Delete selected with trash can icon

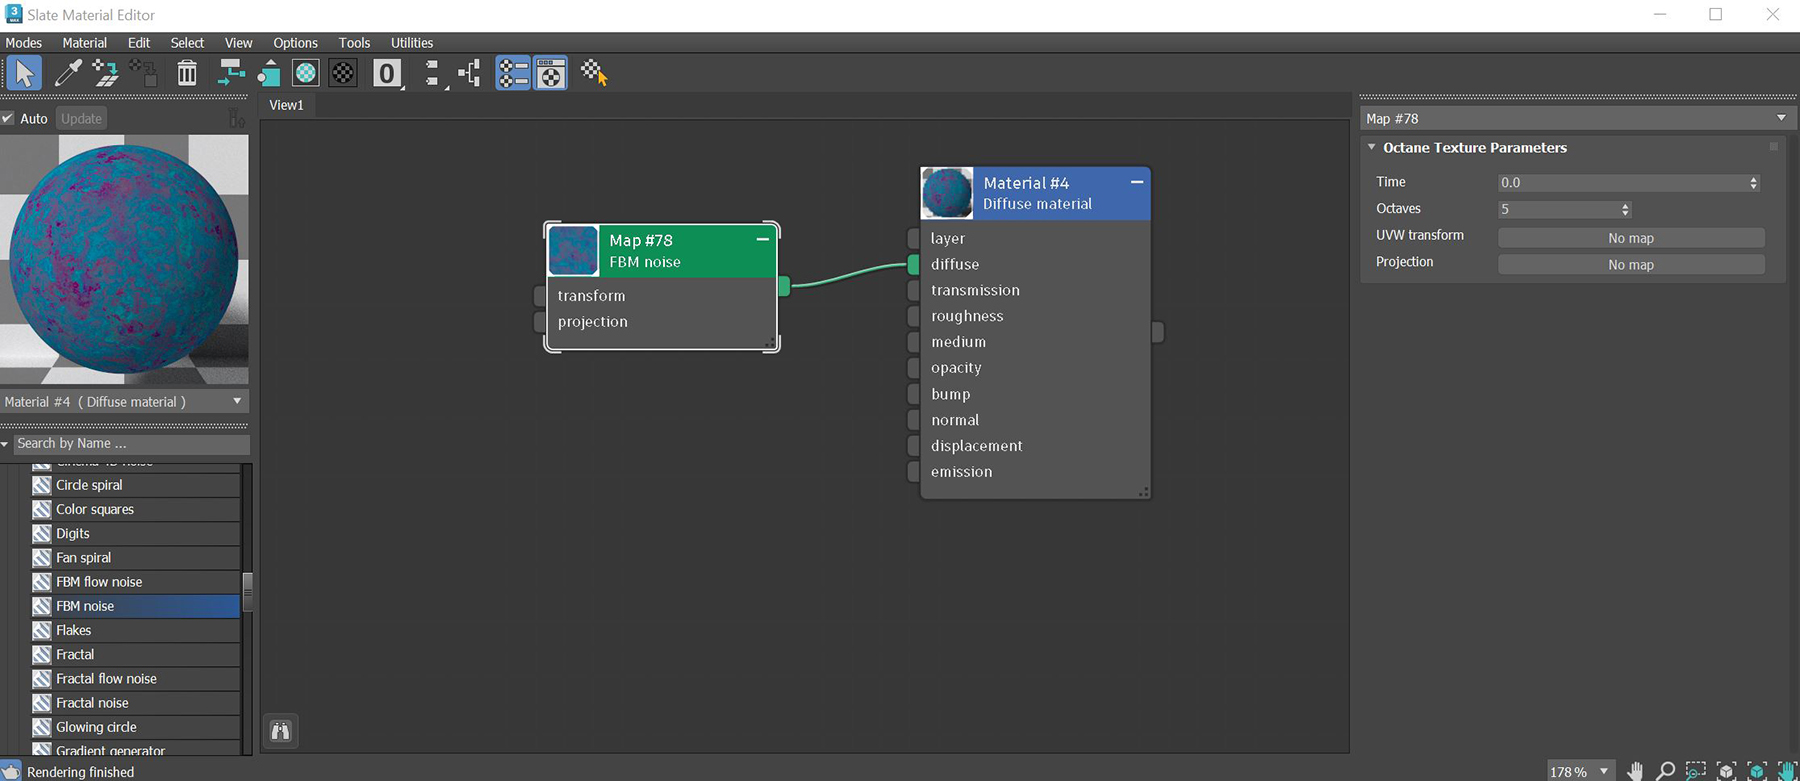[x=187, y=73]
